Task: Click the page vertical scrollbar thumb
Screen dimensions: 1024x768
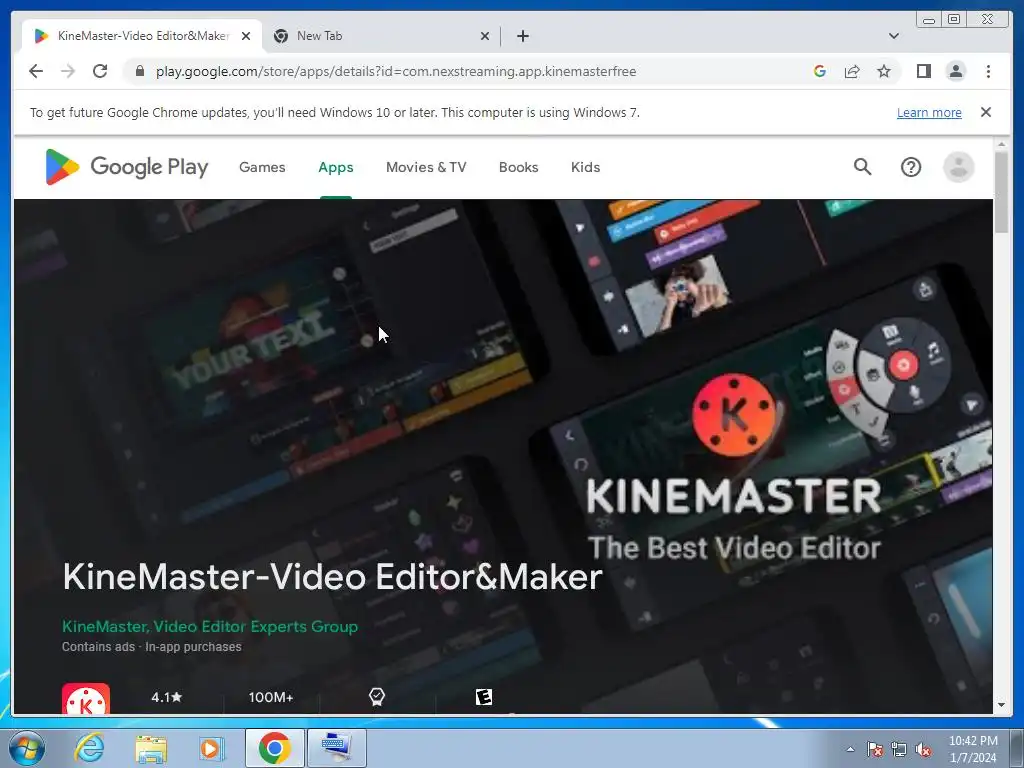Action: pos(1000,192)
